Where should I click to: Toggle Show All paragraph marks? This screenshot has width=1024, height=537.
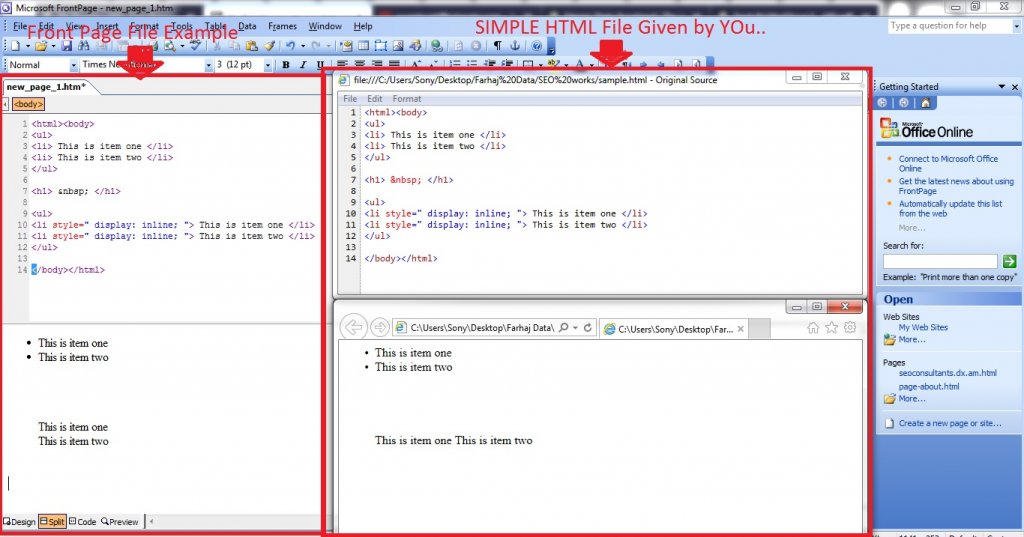pos(498,46)
